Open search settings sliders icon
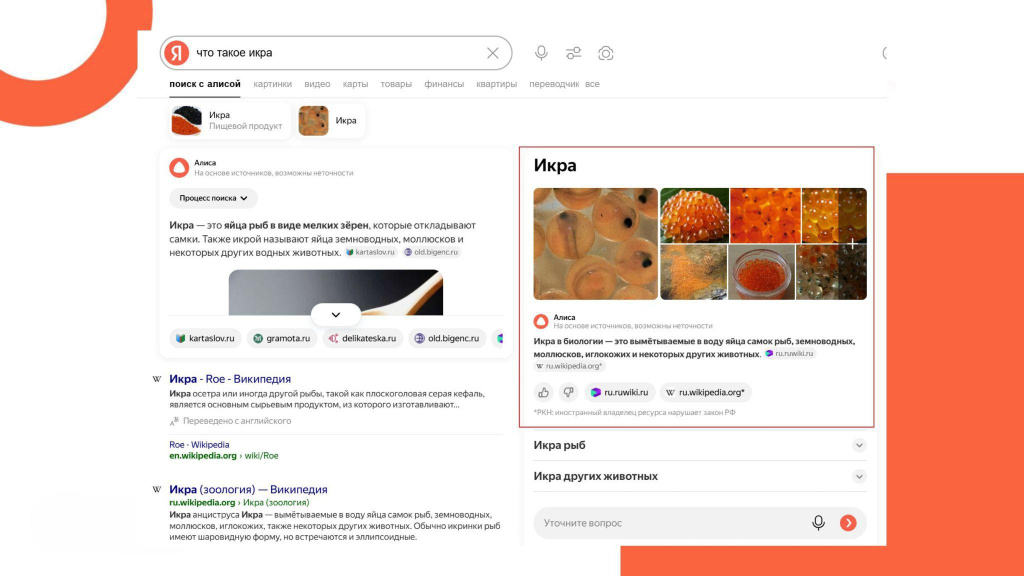Screen dimensions: 1024x576 coord(573,53)
